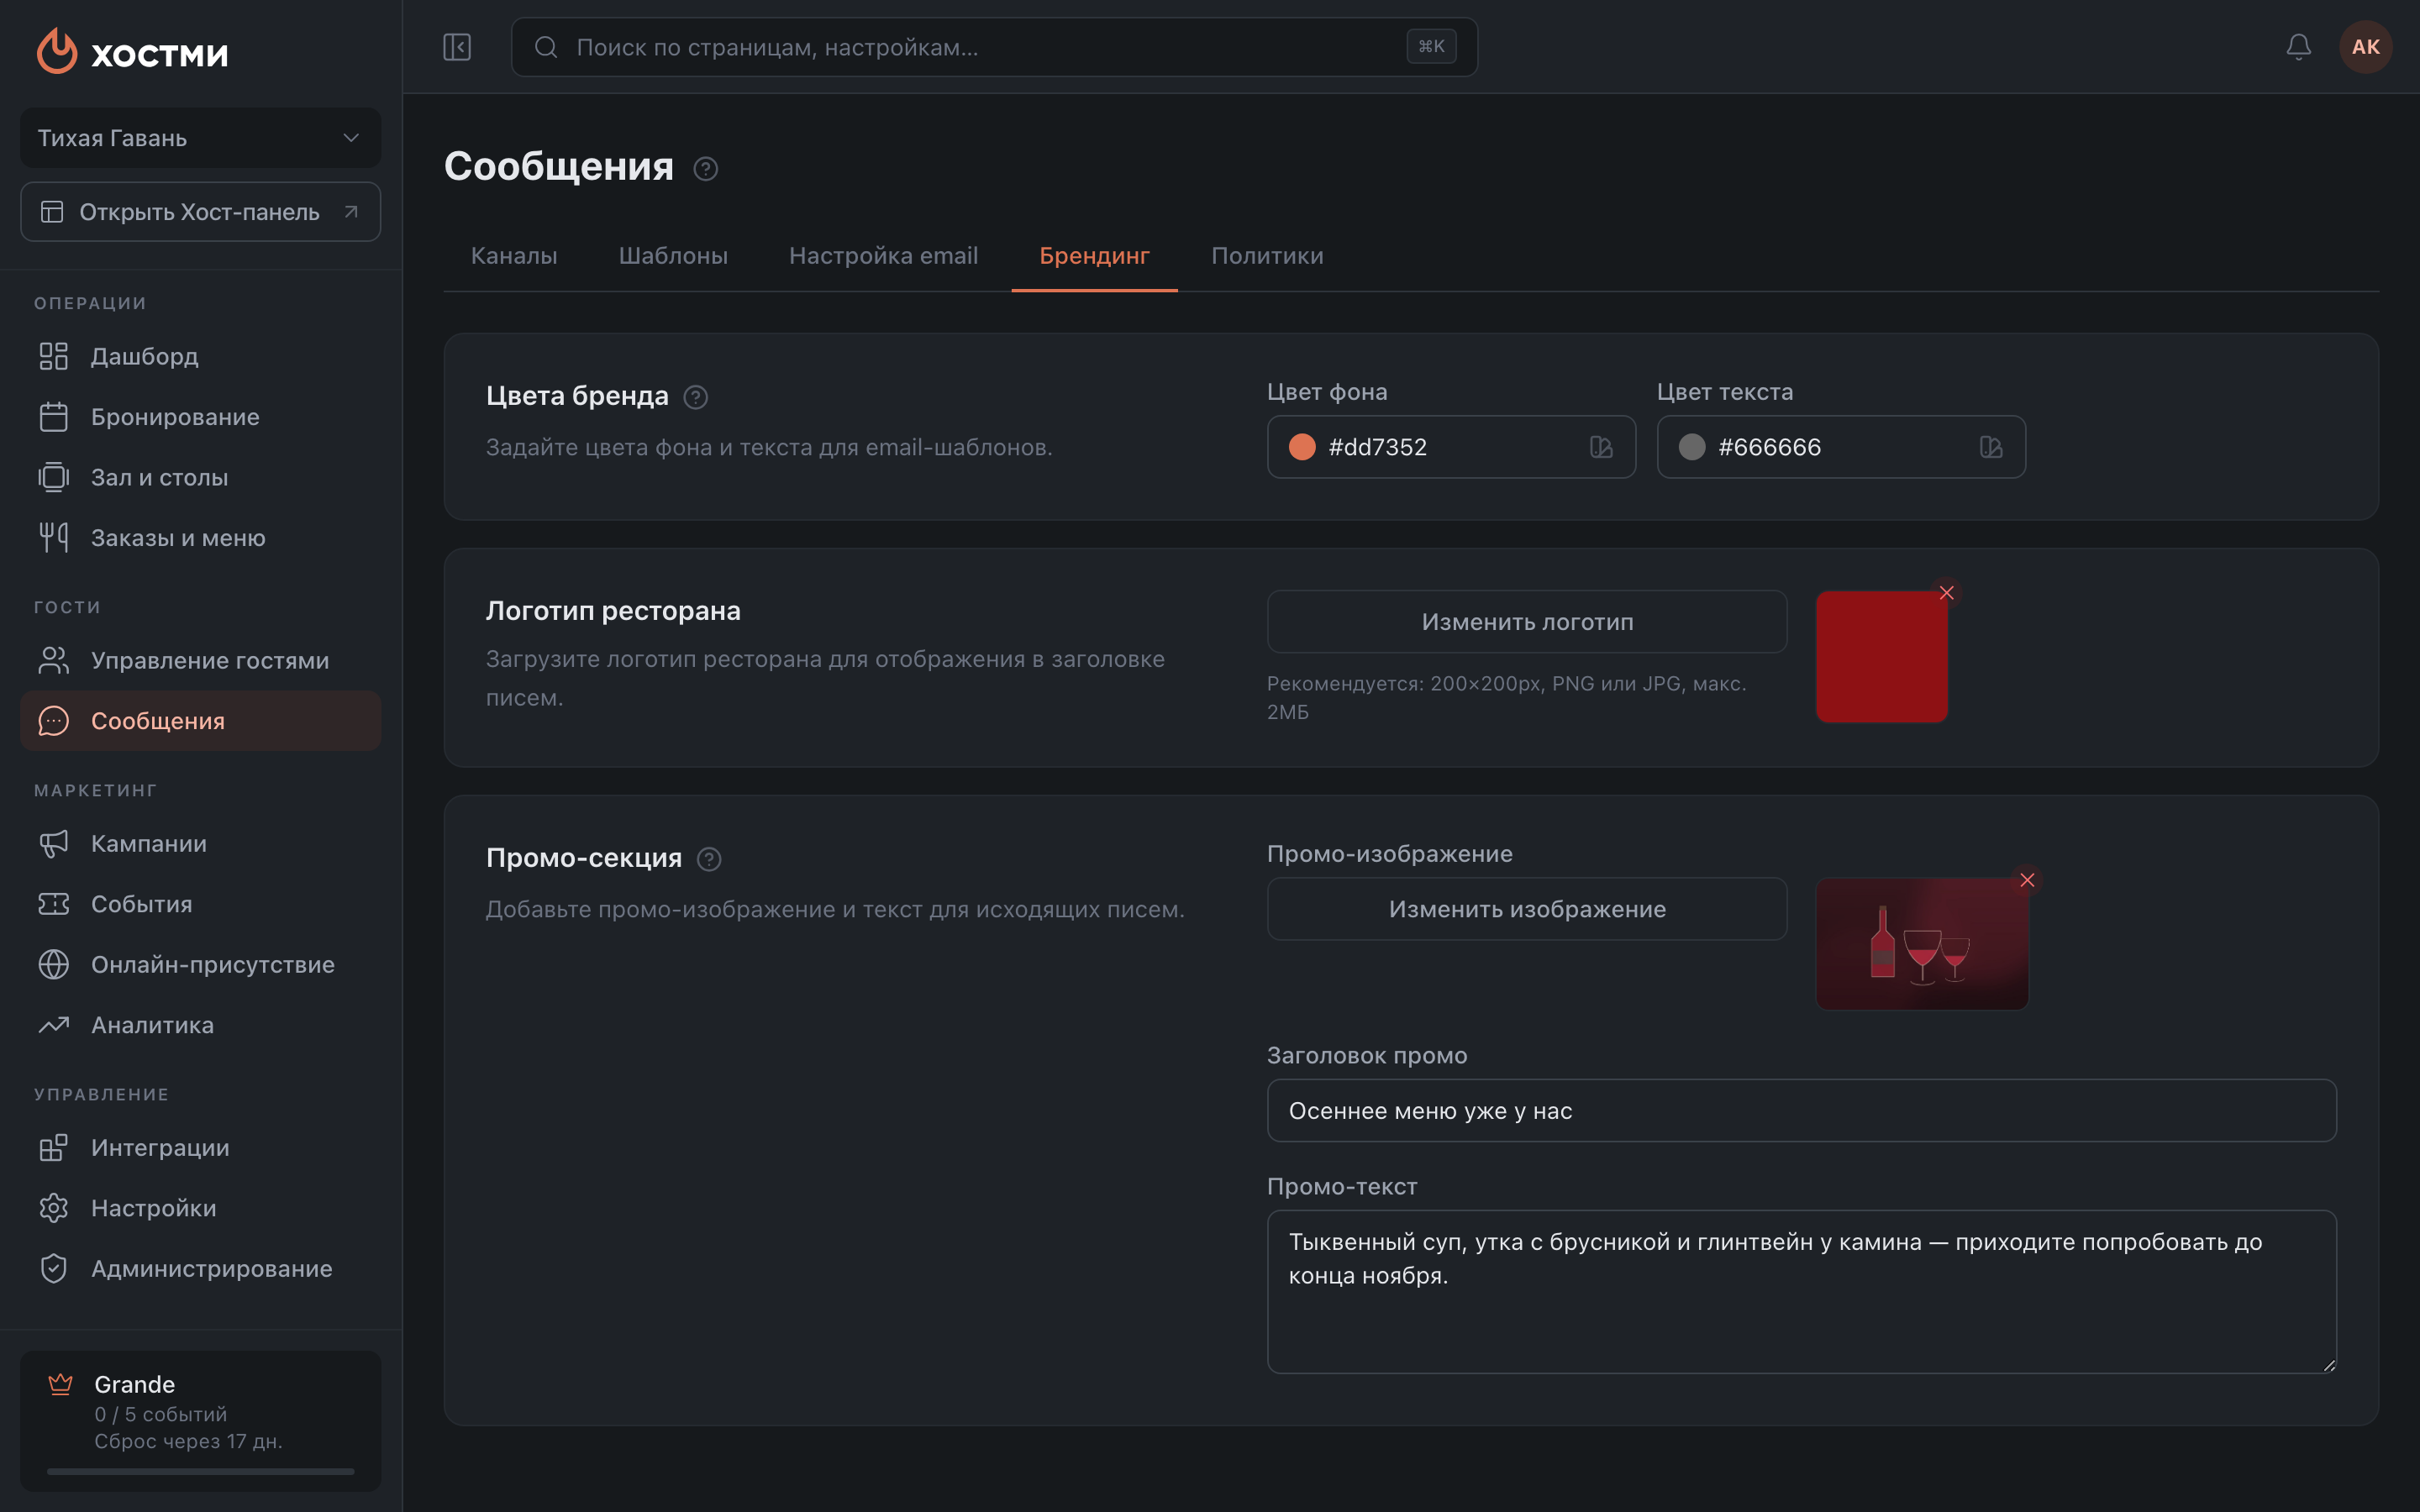Click help icon next to Сообщения title
Image resolution: width=2420 pixels, height=1512 pixels.
point(706,169)
